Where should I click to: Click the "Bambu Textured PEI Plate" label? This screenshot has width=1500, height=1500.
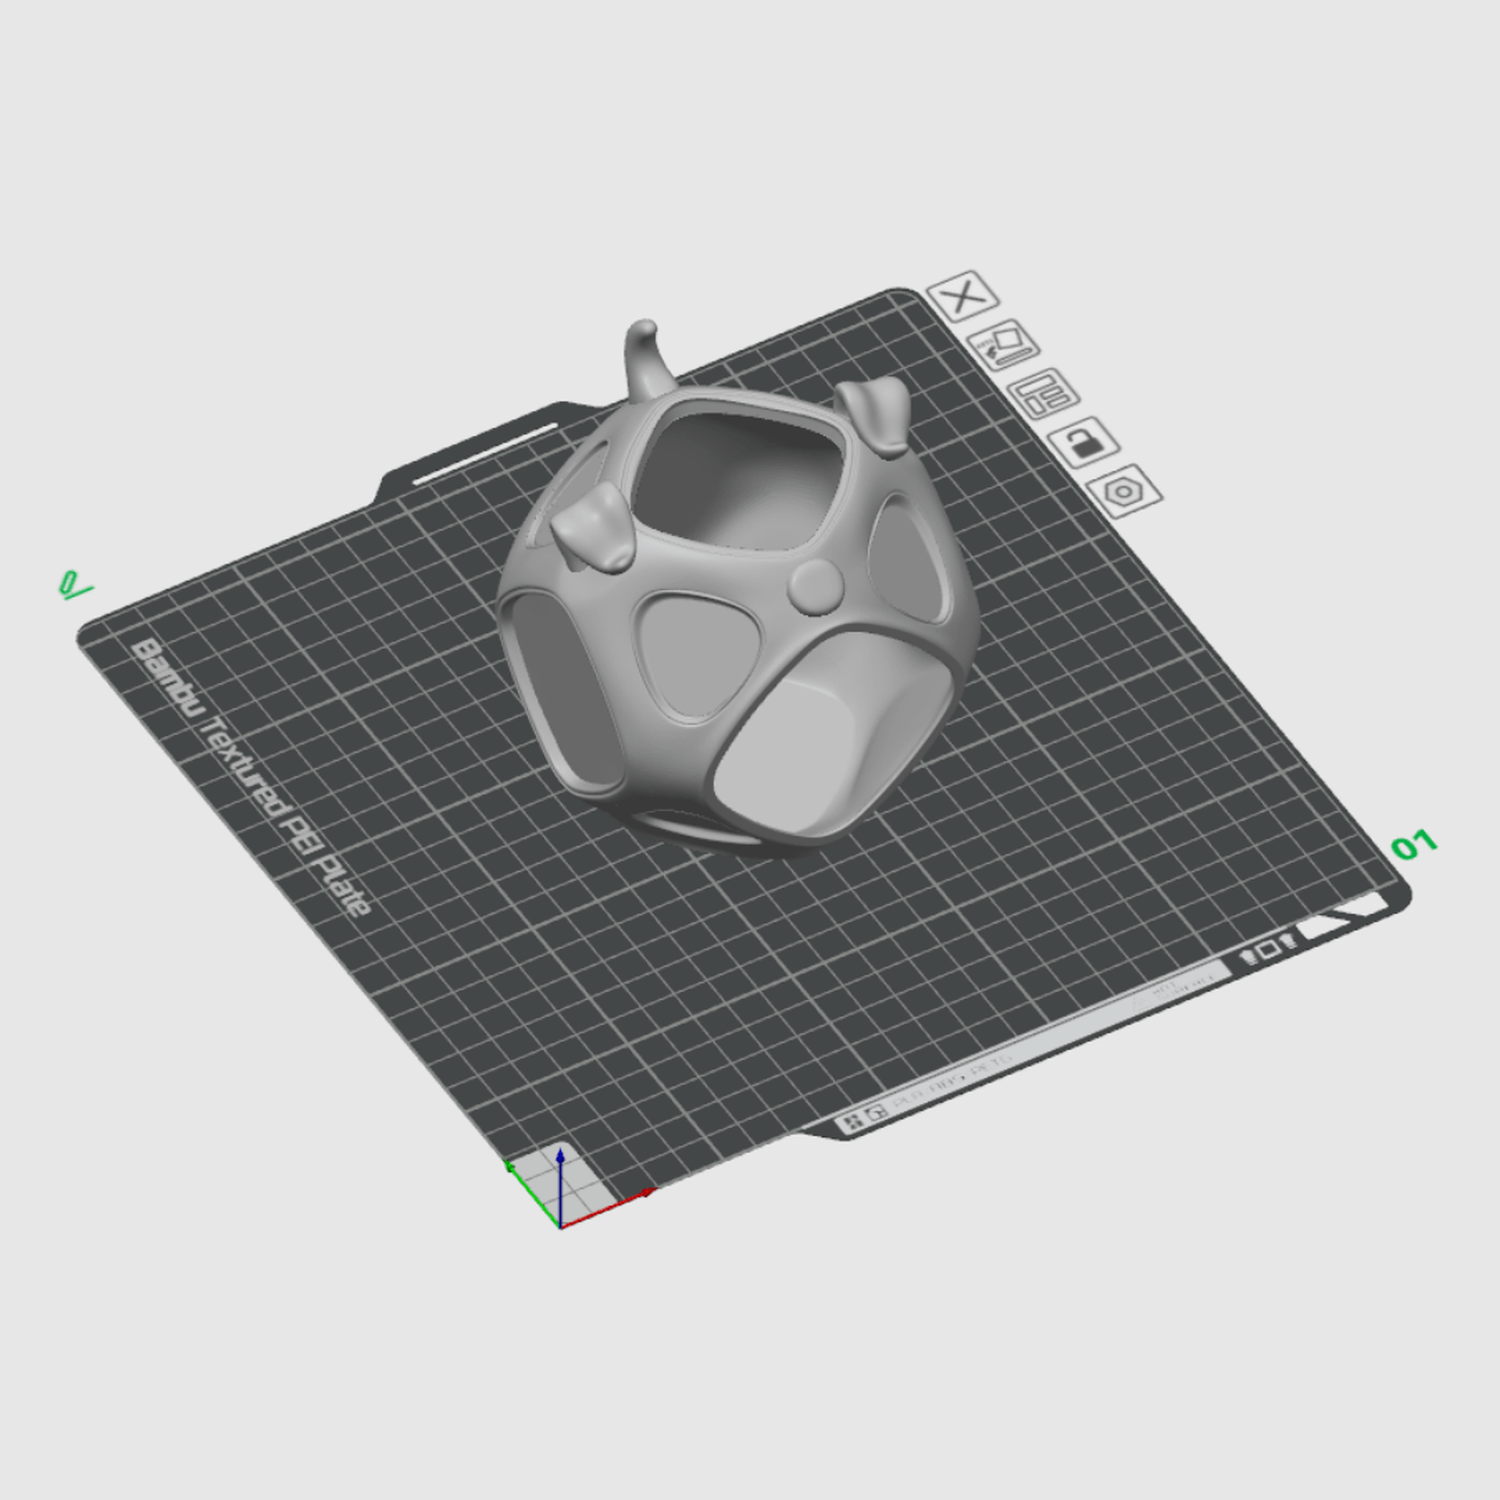pos(251,777)
